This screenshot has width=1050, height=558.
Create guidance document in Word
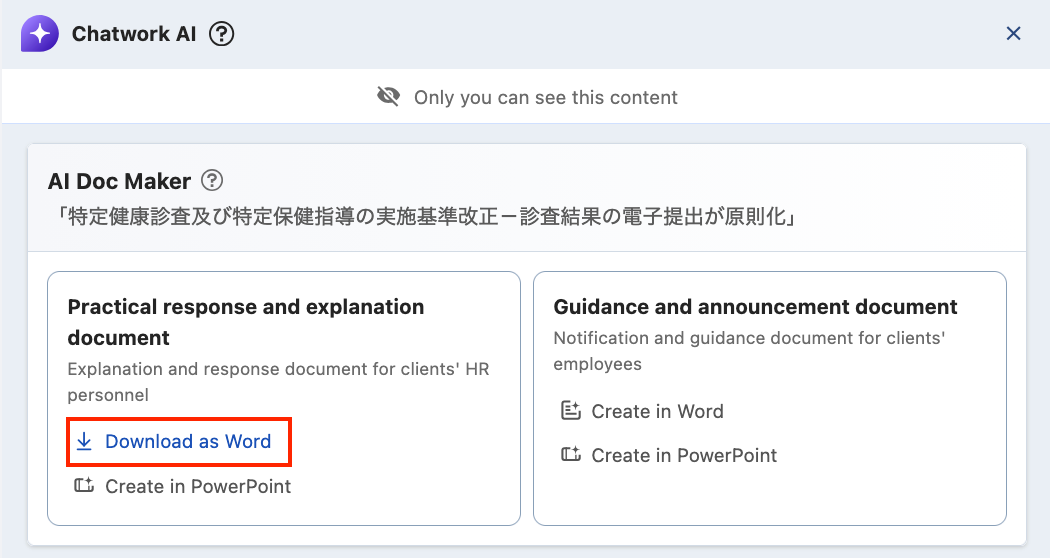tap(642, 411)
